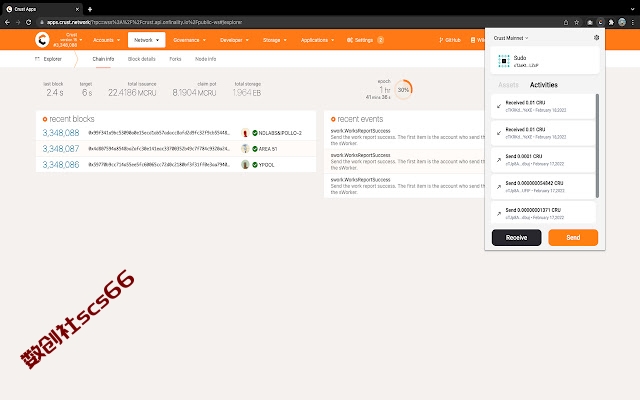Screen dimensions: 640x400
Task: Close the Crust Apps browser tab
Action: (78, 9)
